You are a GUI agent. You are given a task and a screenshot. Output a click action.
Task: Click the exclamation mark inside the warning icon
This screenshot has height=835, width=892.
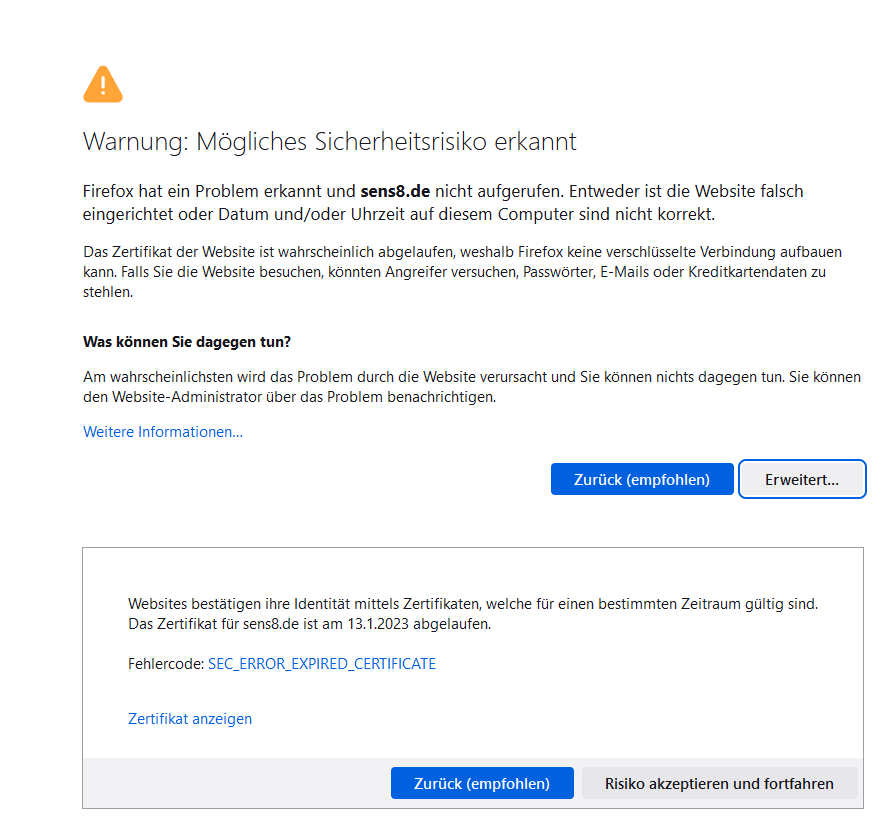click(x=101, y=88)
